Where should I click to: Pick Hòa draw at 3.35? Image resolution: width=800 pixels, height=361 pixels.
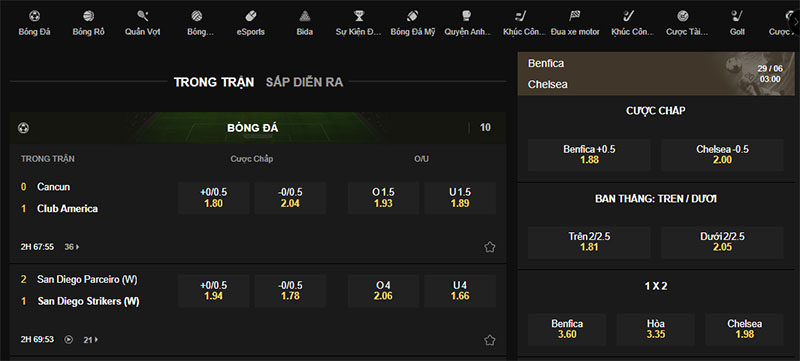point(656,329)
